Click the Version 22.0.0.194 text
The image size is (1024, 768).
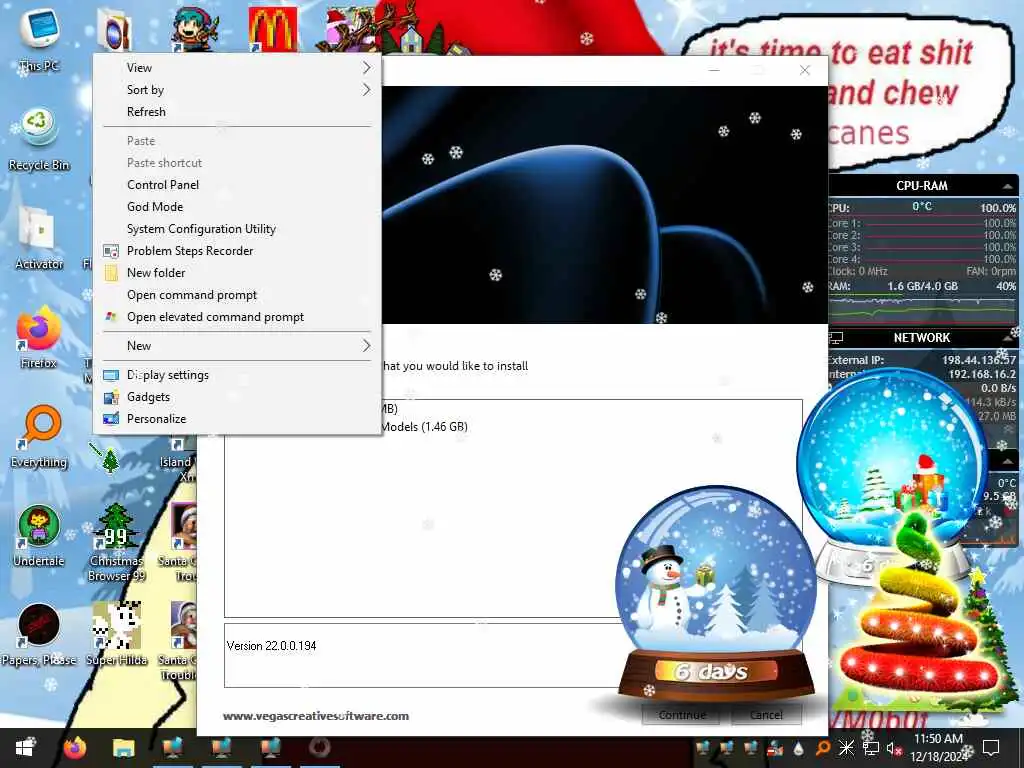(x=272, y=646)
